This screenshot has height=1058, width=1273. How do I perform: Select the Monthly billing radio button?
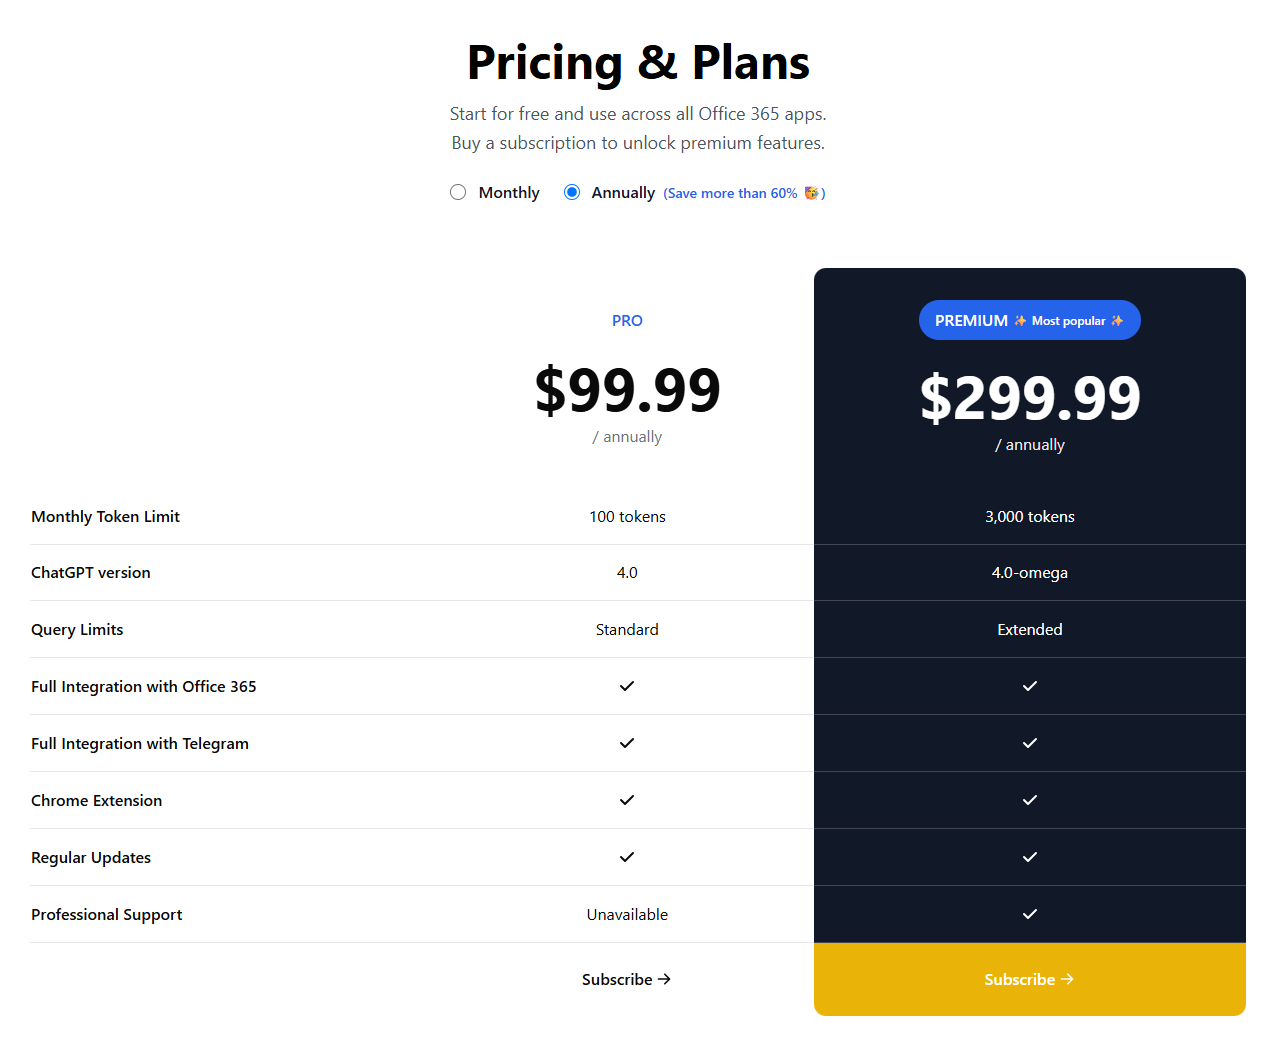(x=458, y=192)
